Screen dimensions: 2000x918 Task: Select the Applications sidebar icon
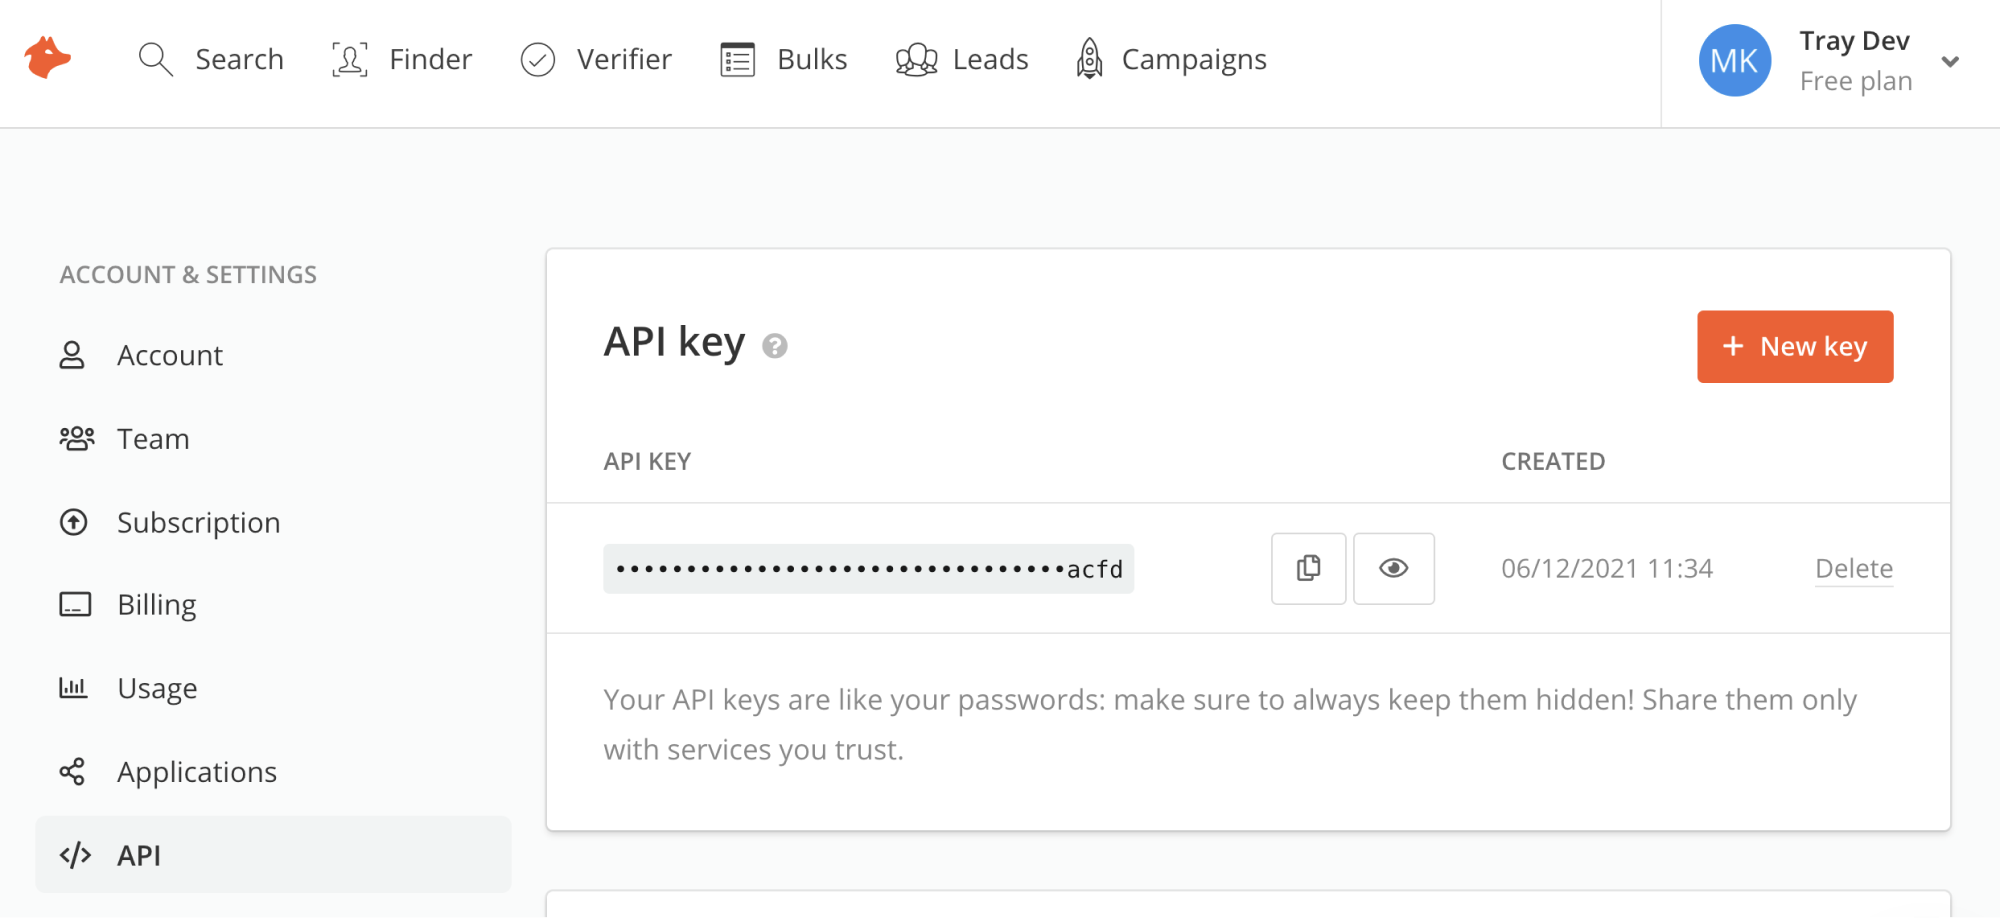pyautogui.click(x=72, y=771)
